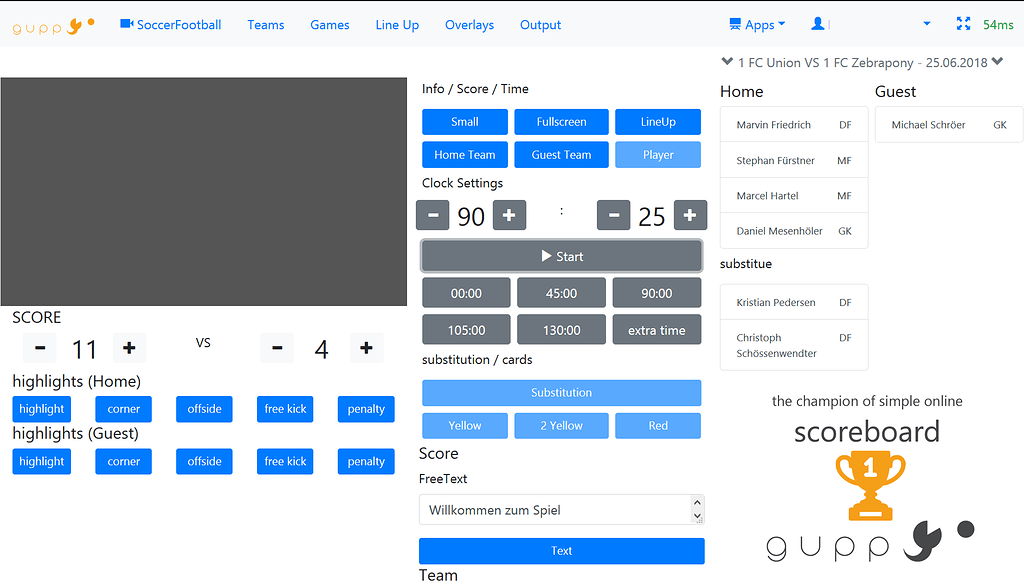Toggle the Yellow card overlay
Image resolution: width=1024 pixels, height=585 pixels.
tap(464, 425)
